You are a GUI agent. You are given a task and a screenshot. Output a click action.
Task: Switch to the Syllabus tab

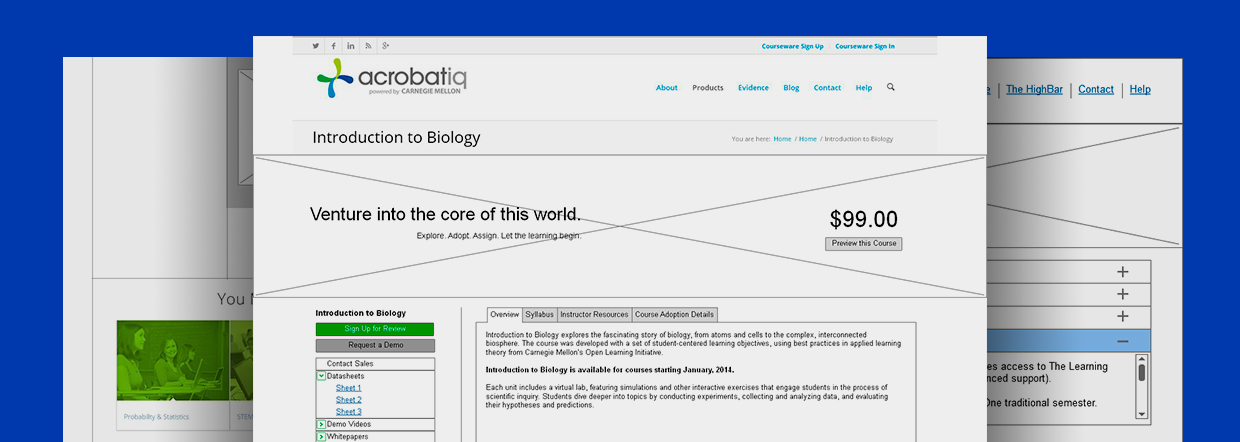pos(540,315)
